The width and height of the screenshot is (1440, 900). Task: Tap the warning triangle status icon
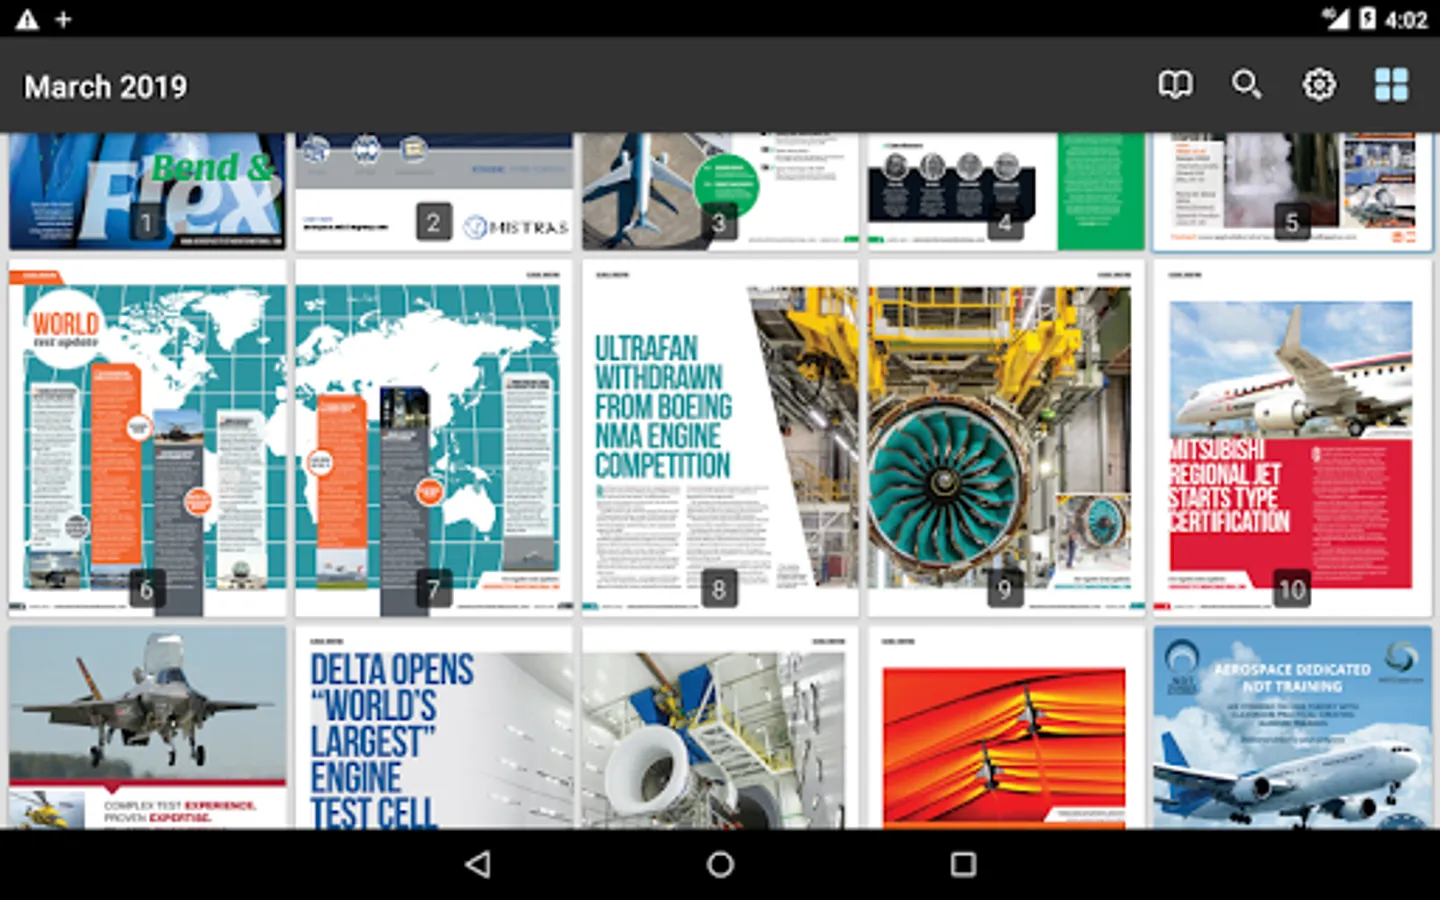(x=27, y=19)
